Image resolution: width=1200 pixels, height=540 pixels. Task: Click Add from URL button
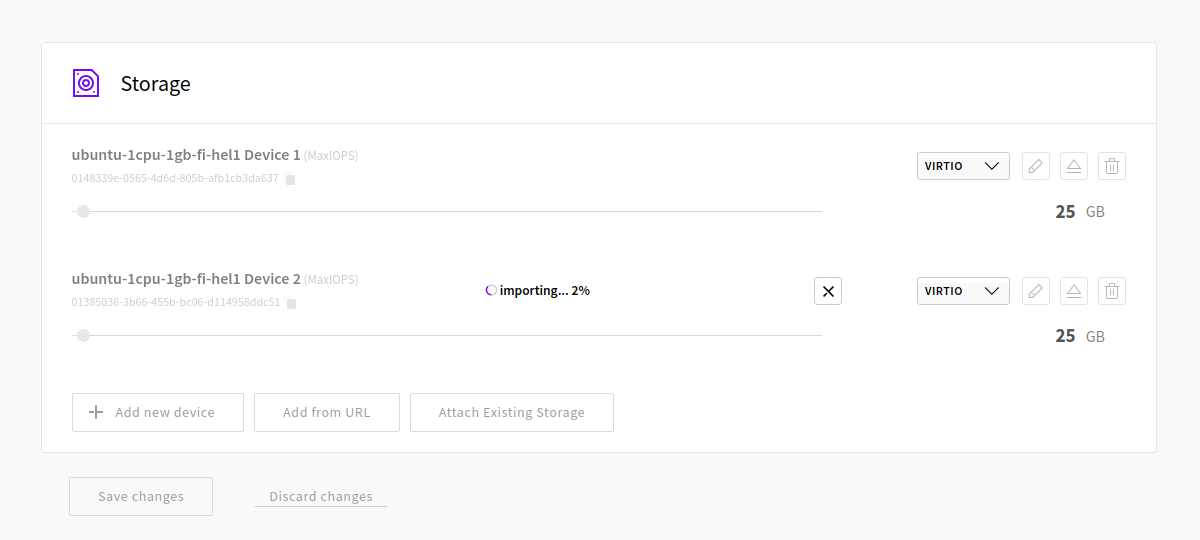coord(327,412)
